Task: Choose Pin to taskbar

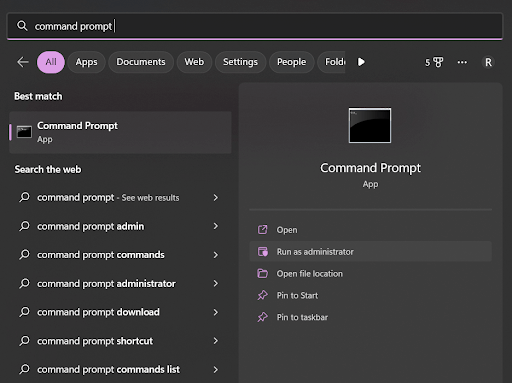Action: point(370,317)
